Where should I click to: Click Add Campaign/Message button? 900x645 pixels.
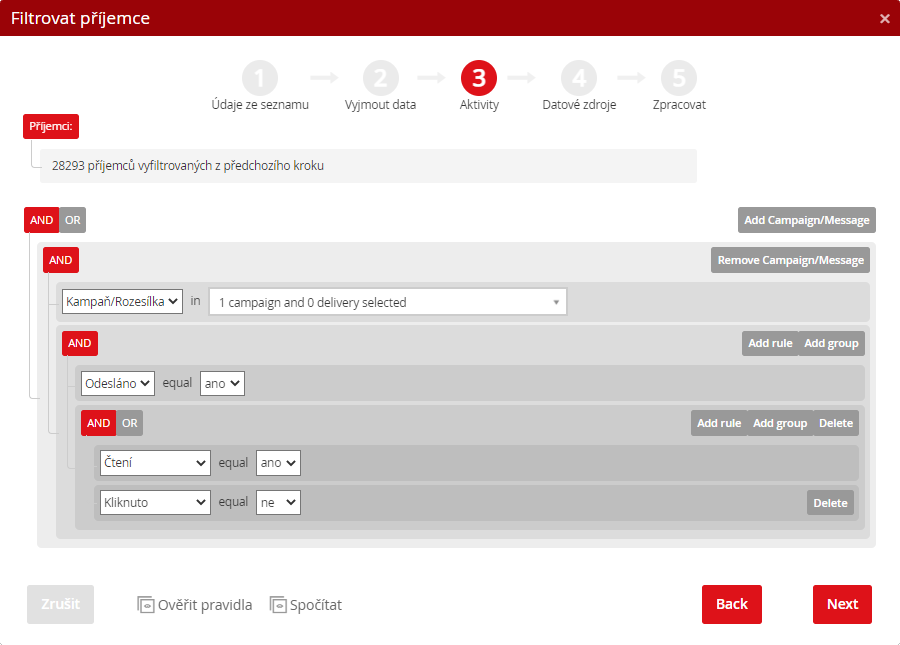click(806, 220)
